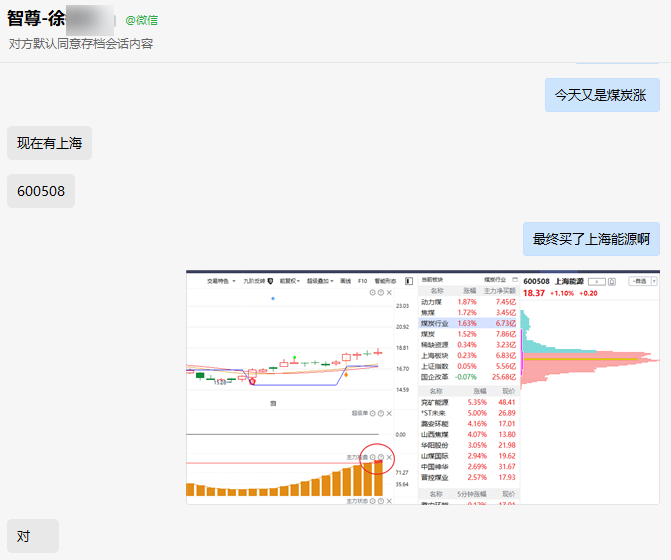Click the shield icon beside 九阶反转 in the image
Screen dimensions: 671x560
point(270,281)
